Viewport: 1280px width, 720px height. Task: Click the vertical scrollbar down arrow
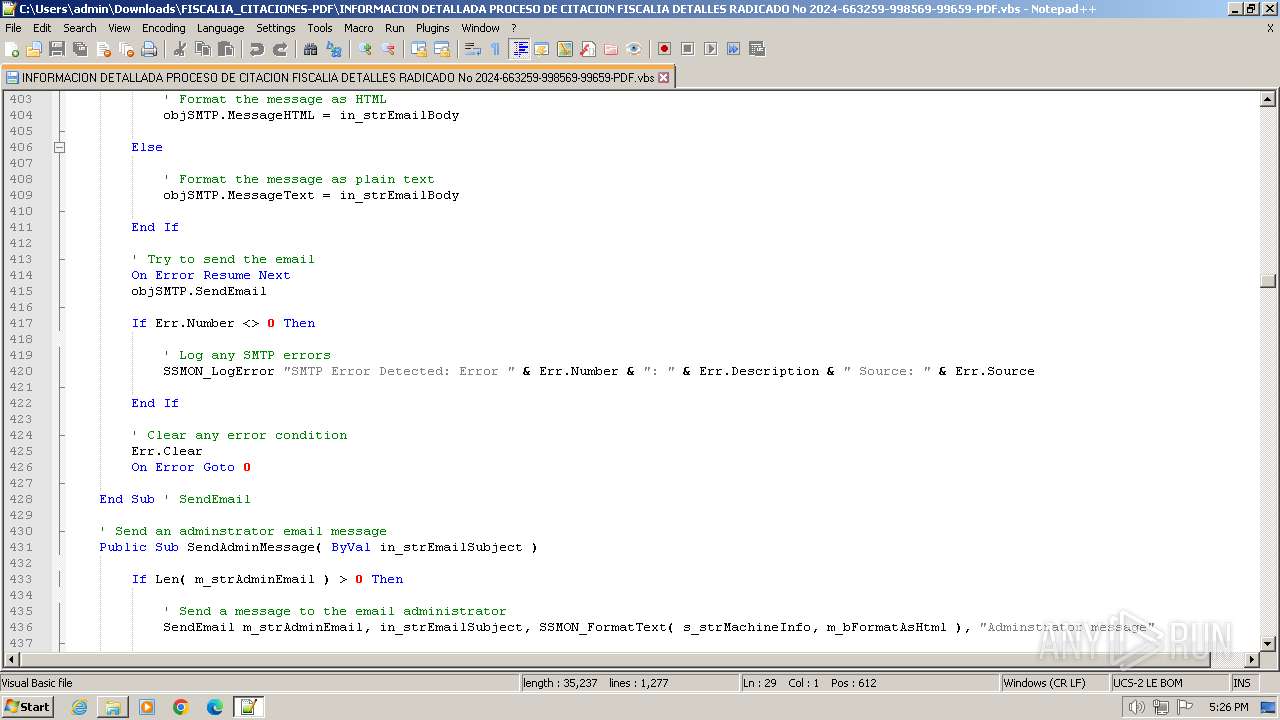click(1268, 644)
